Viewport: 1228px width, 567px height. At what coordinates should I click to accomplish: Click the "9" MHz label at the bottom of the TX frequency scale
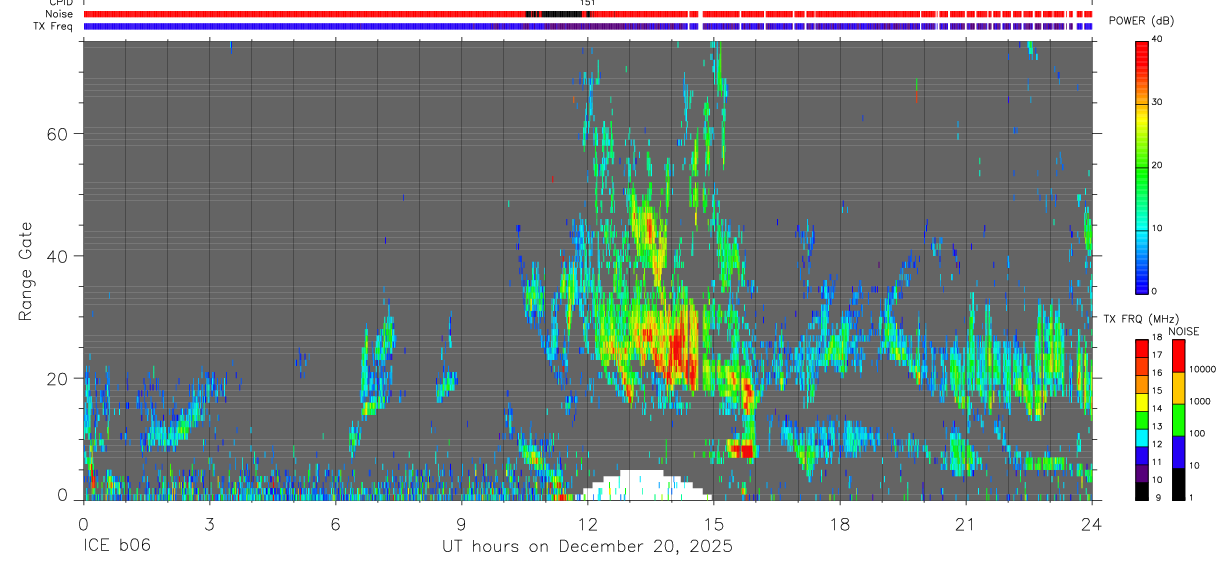click(x=1156, y=498)
